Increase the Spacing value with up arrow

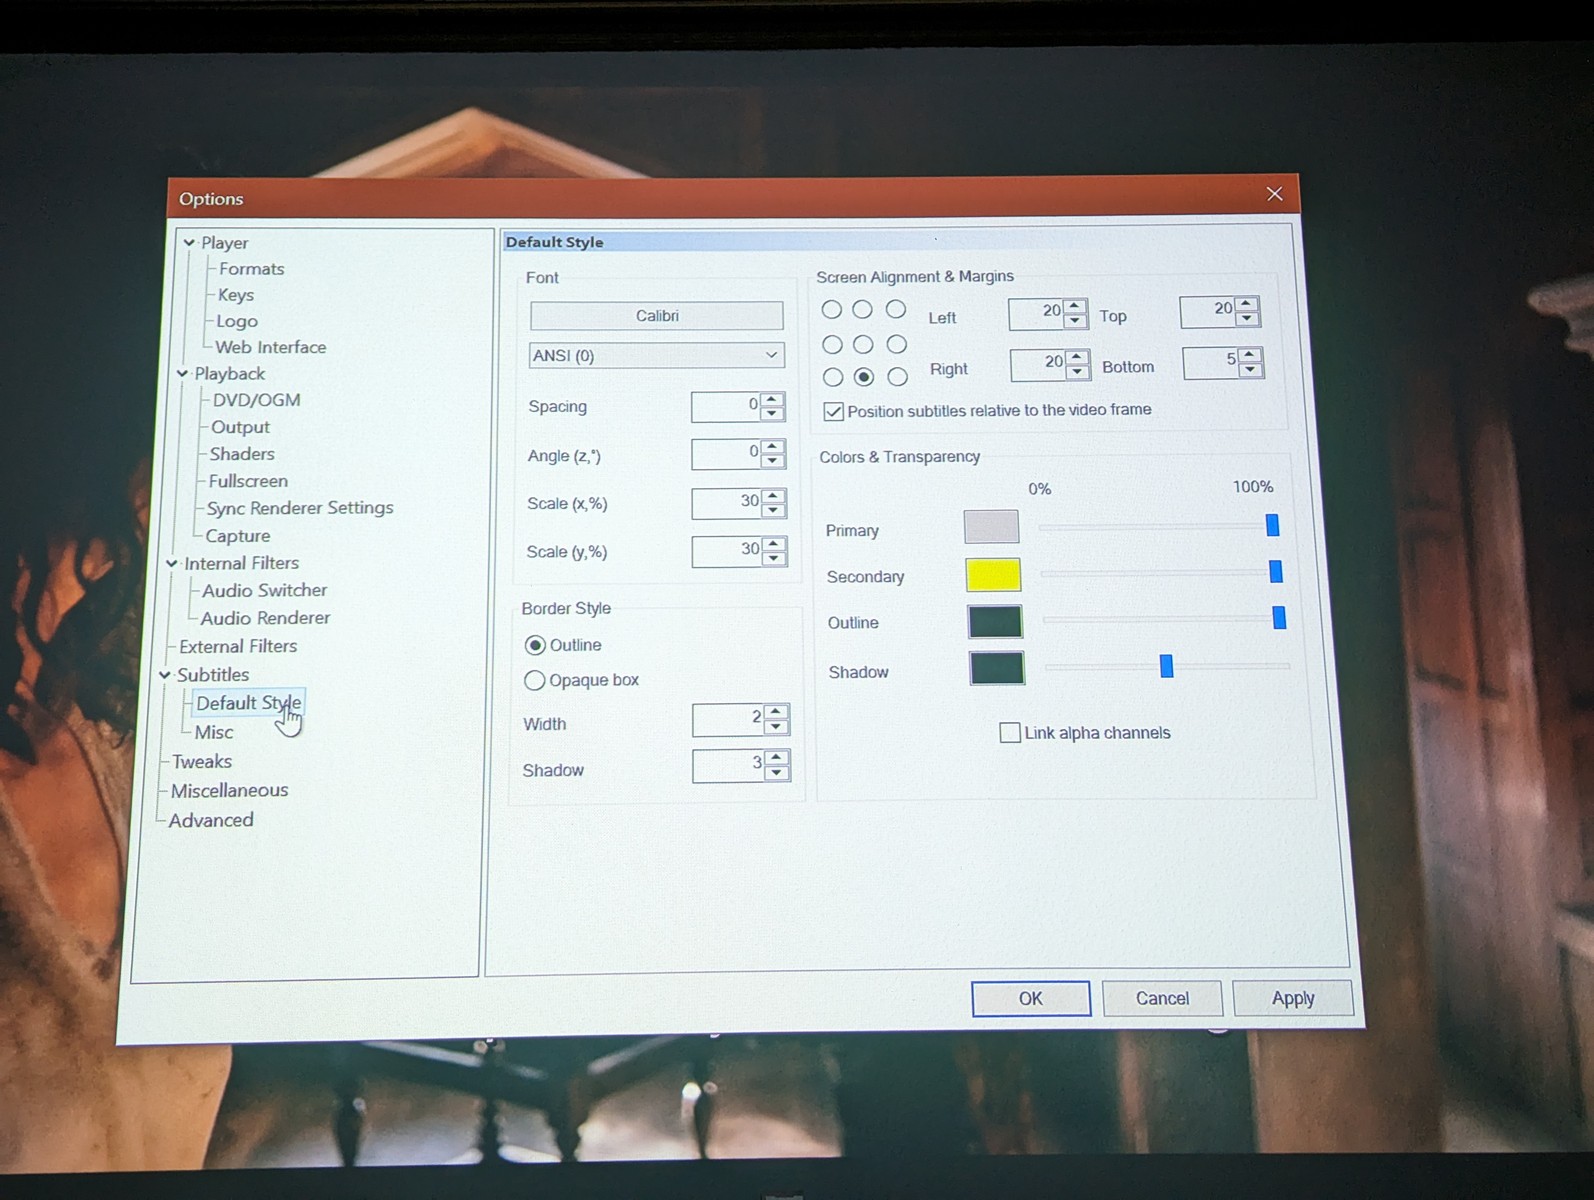click(x=772, y=400)
